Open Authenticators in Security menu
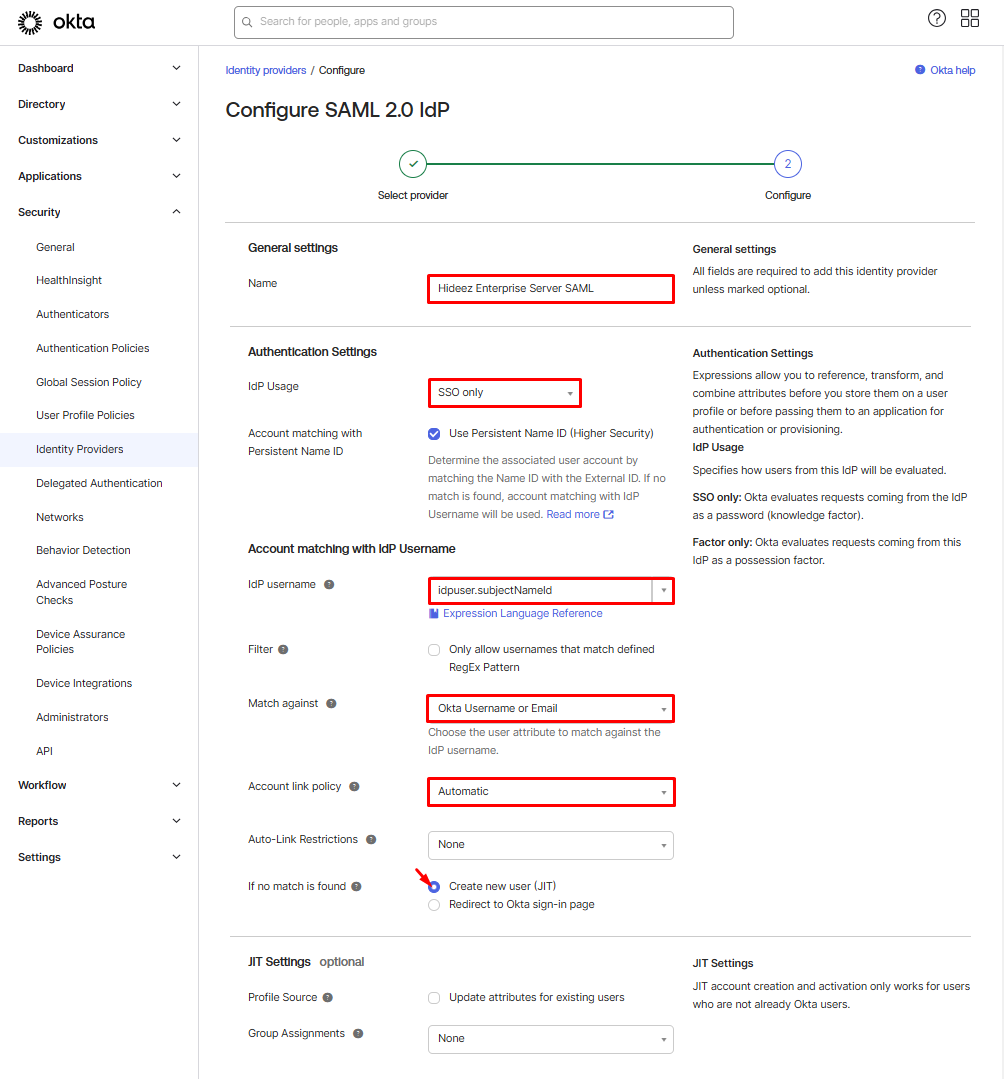1004x1079 pixels. click(72, 314)
